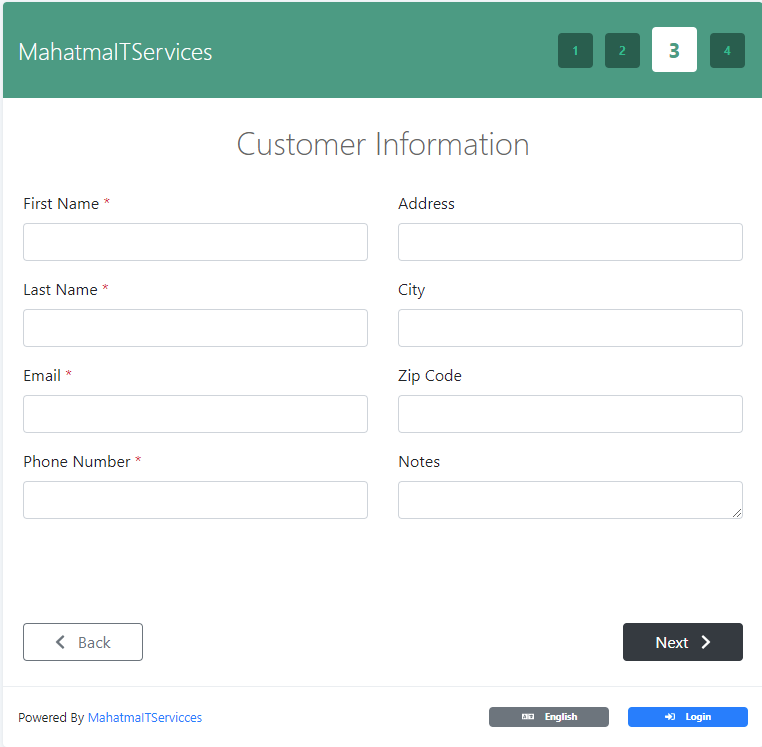Jump to step 2 in the header
762x747 pixels.
click(622, 51)
